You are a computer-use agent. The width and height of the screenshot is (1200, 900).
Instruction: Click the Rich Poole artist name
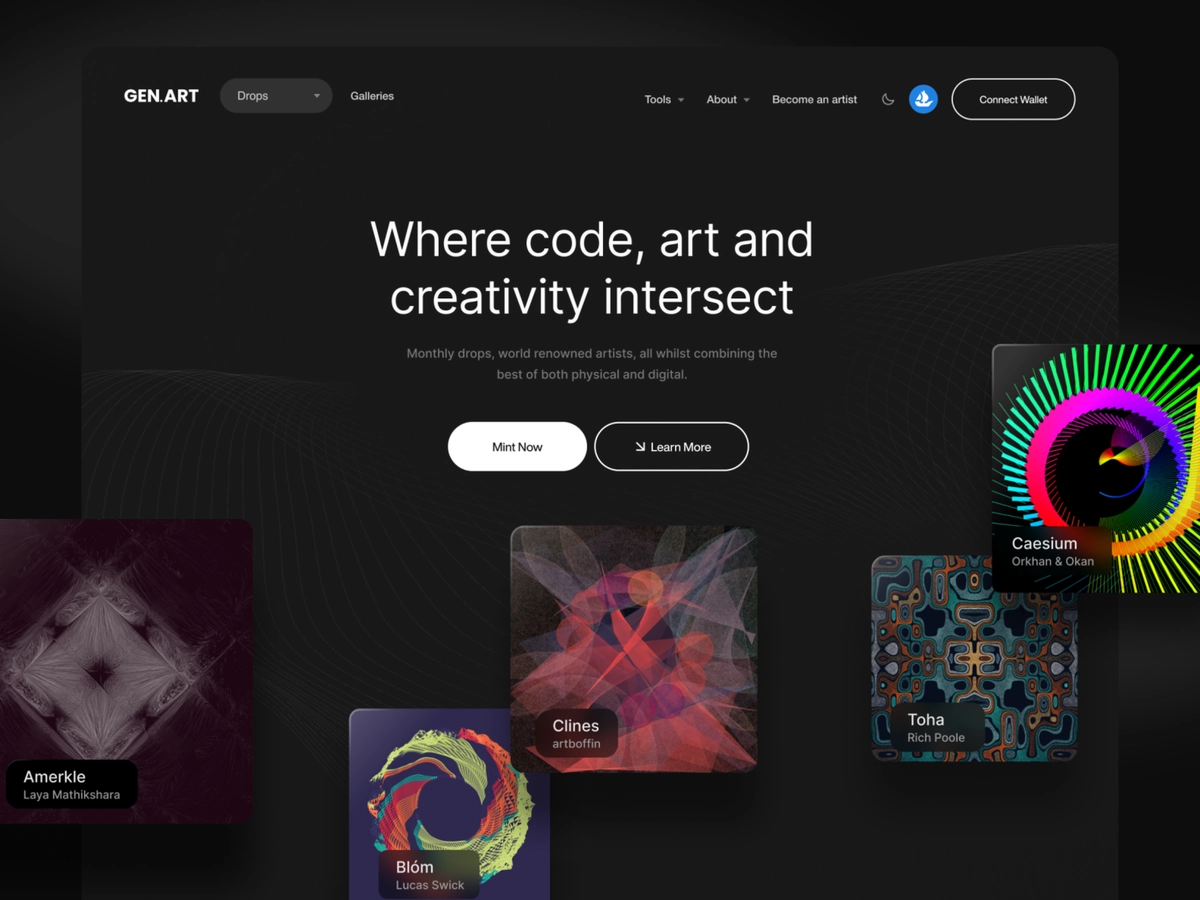(936, 738)
